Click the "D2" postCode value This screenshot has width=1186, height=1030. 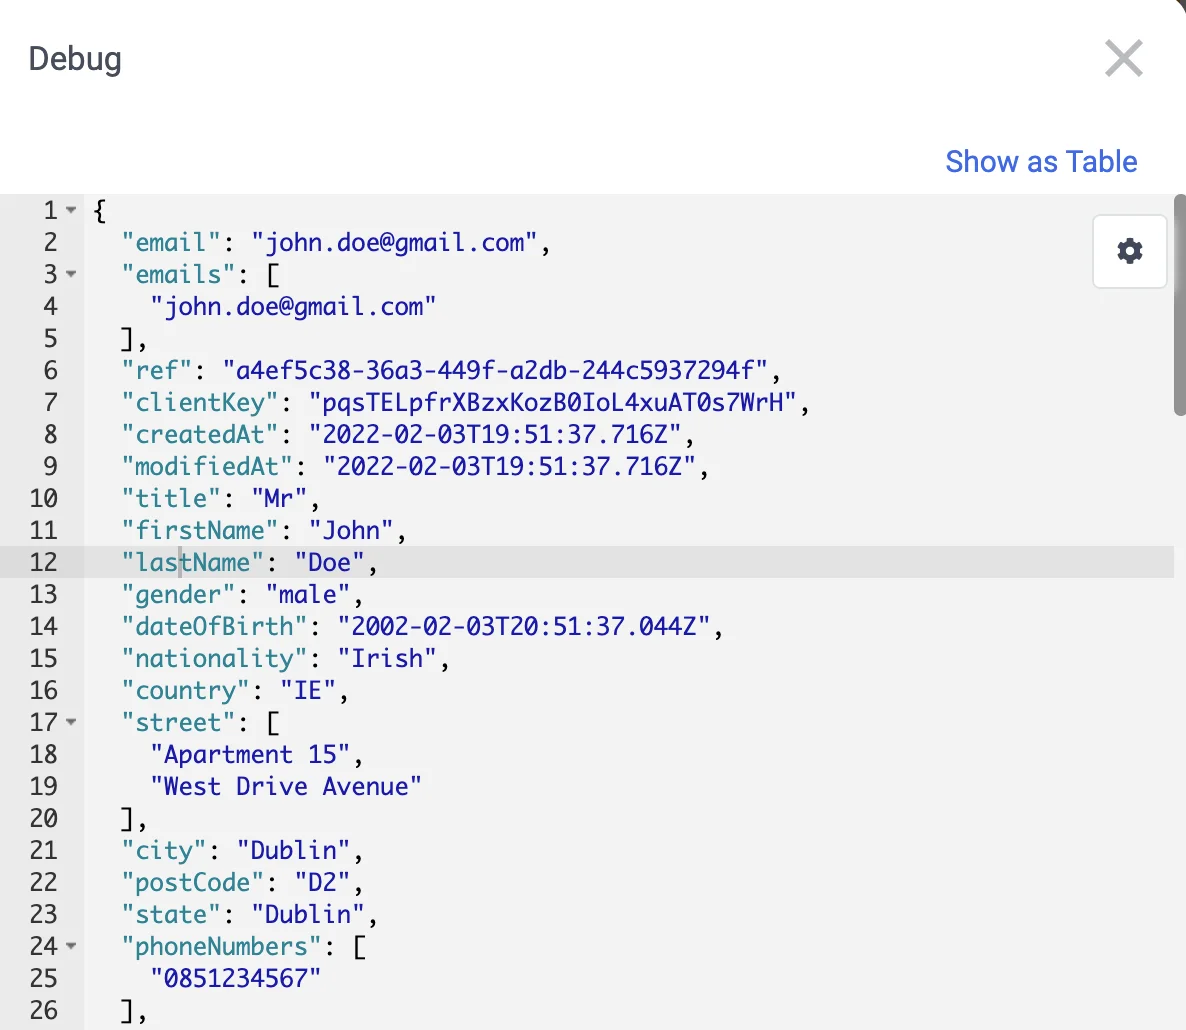coord(322,883)
